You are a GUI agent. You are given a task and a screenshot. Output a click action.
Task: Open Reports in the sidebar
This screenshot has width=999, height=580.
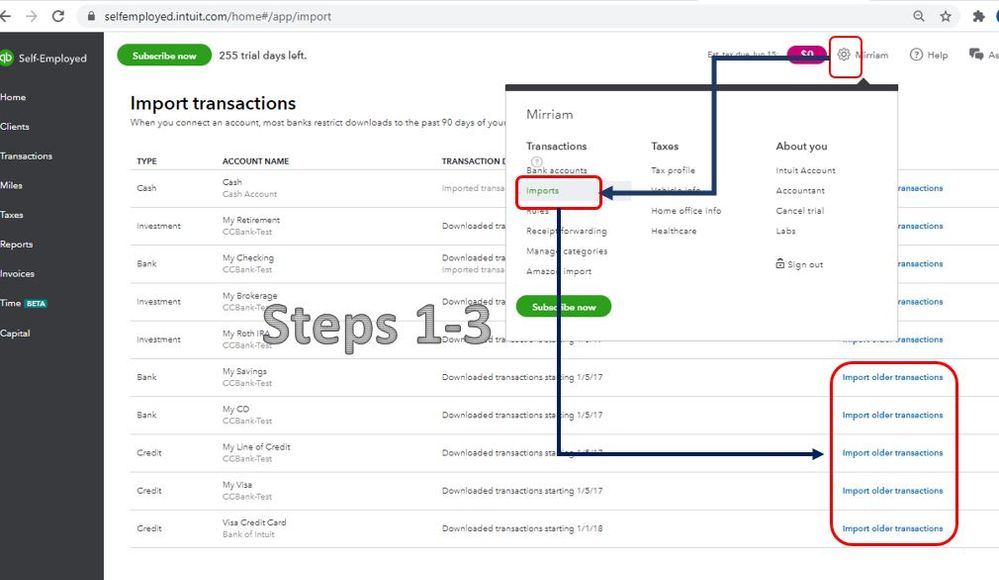point(17,244)
